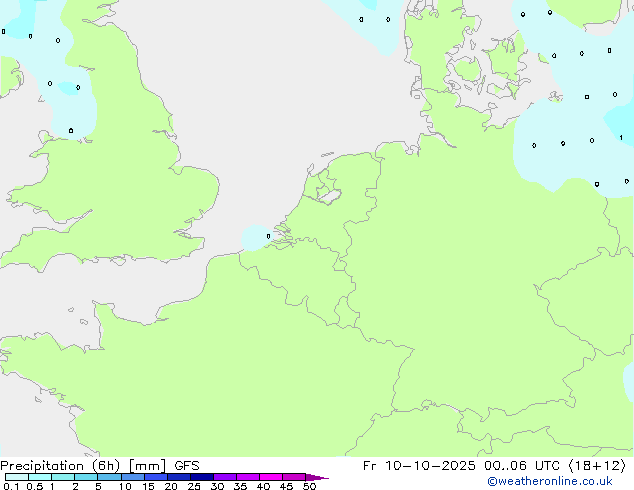Viewport: 634px width, 490px height.
Task: Click the '(18+12)' forecast run label
Action: [x=597, y=466]
